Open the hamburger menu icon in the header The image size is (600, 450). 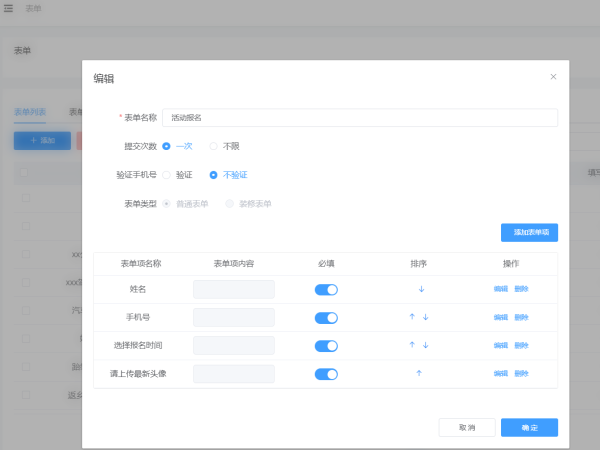click(x=8, y=8)
